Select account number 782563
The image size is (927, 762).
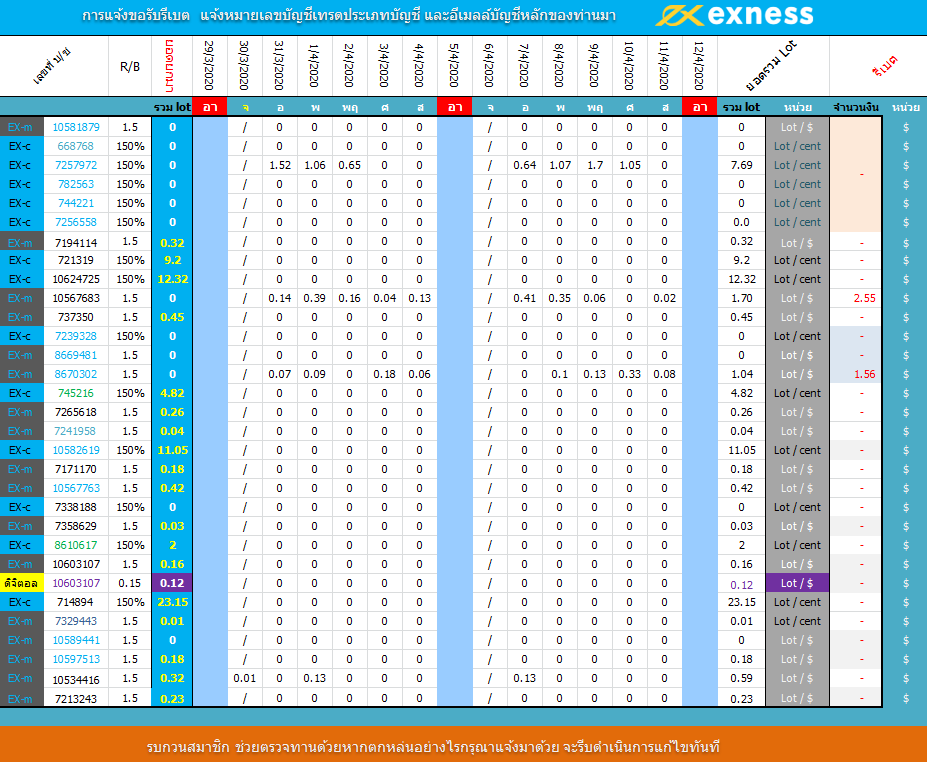pos(76,184)
